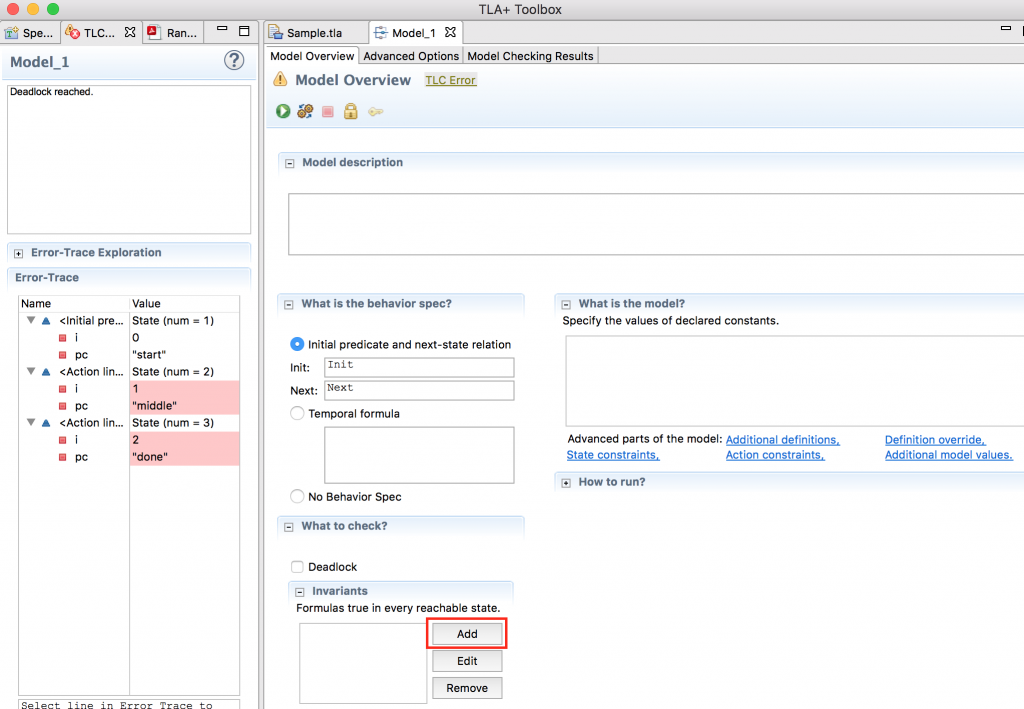The height and width of the screenshot is (709, 1024).
Task: Click the Next input field
Action: [419, 390]
